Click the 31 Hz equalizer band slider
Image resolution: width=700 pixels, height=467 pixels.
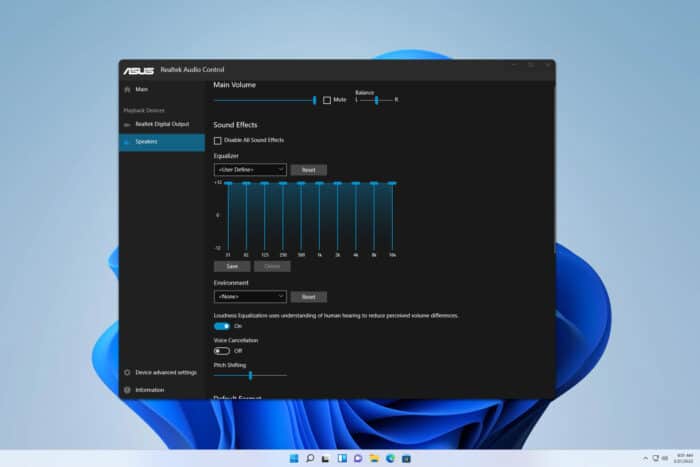228,217
